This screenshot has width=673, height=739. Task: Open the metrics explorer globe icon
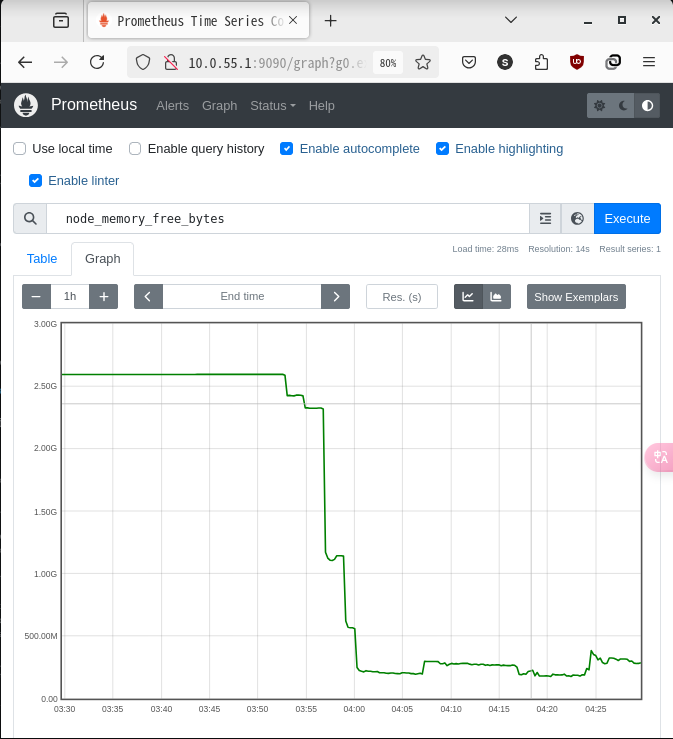[x=577, y=219]
